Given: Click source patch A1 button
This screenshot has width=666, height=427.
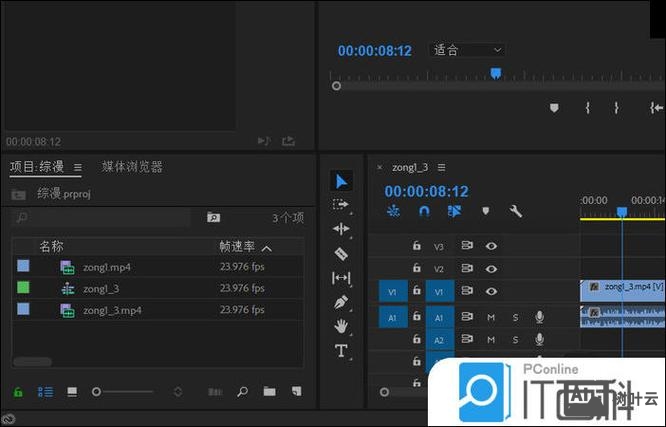Looking at the screenshot, I should tap(393, 318).
